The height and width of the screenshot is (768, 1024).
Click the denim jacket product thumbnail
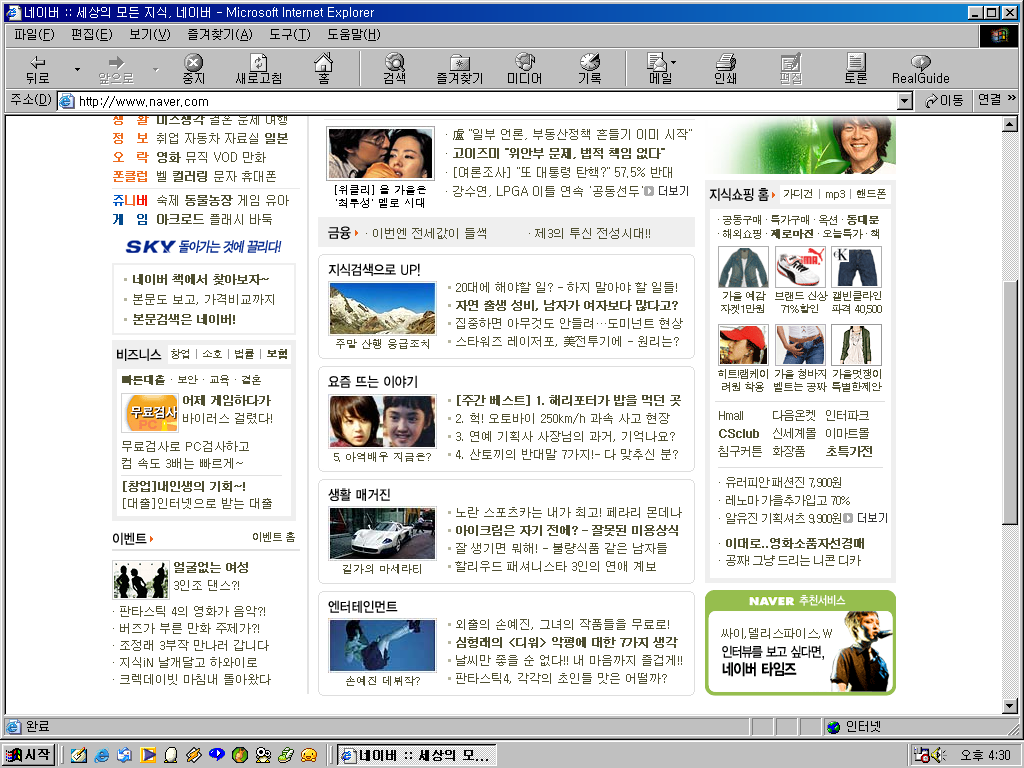click(743, 266)
